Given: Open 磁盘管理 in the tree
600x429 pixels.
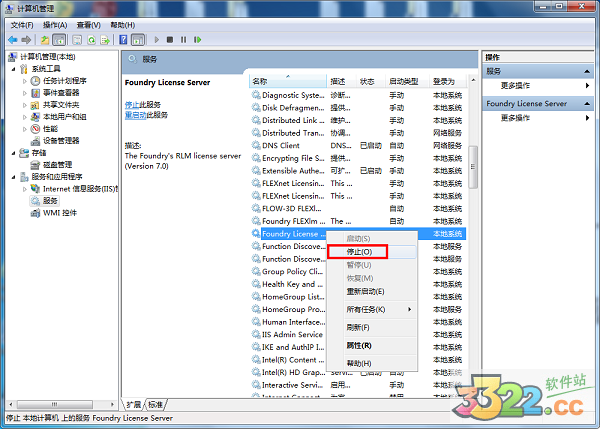Looking at the screenshot, I should pos(57,165).
